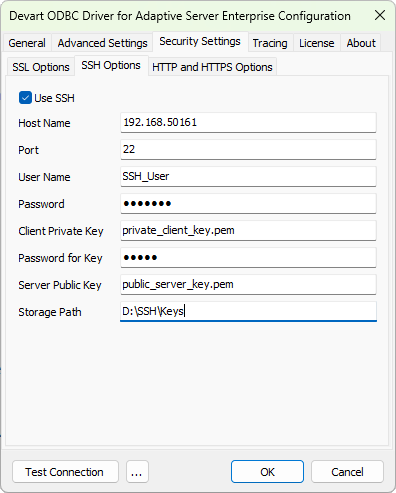Click the Password for Key field
This screenshot has height=493, width=396.
(248, 257)
